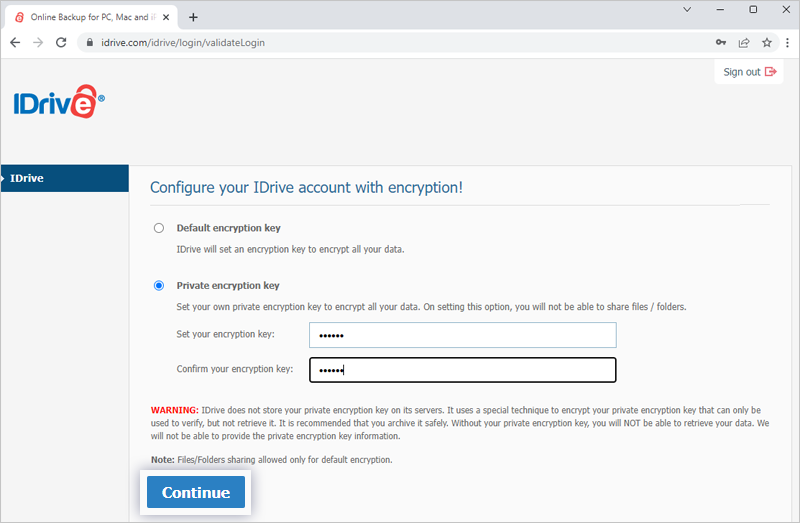This screenshot has width=800, height=523.
Task: Click the browser forward arrow
Action: point(38,42)
